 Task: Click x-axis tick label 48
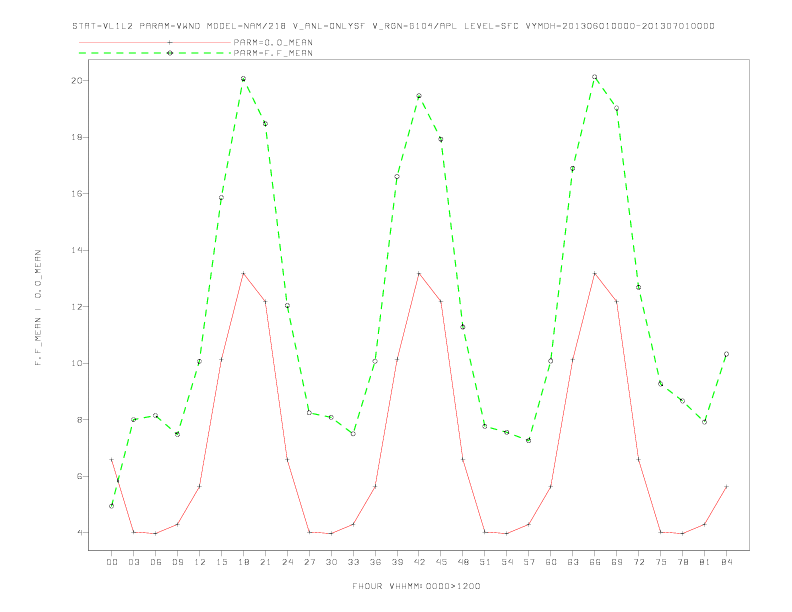pos(463,562)
